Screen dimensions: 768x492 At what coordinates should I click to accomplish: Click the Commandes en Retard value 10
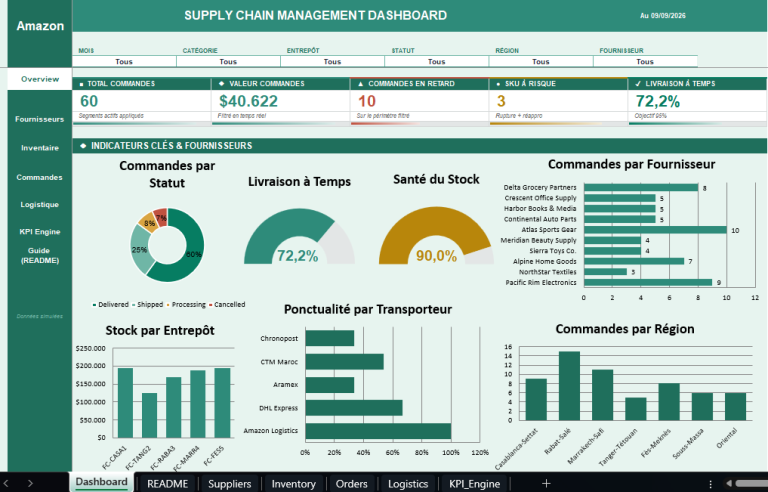point(367,101)
